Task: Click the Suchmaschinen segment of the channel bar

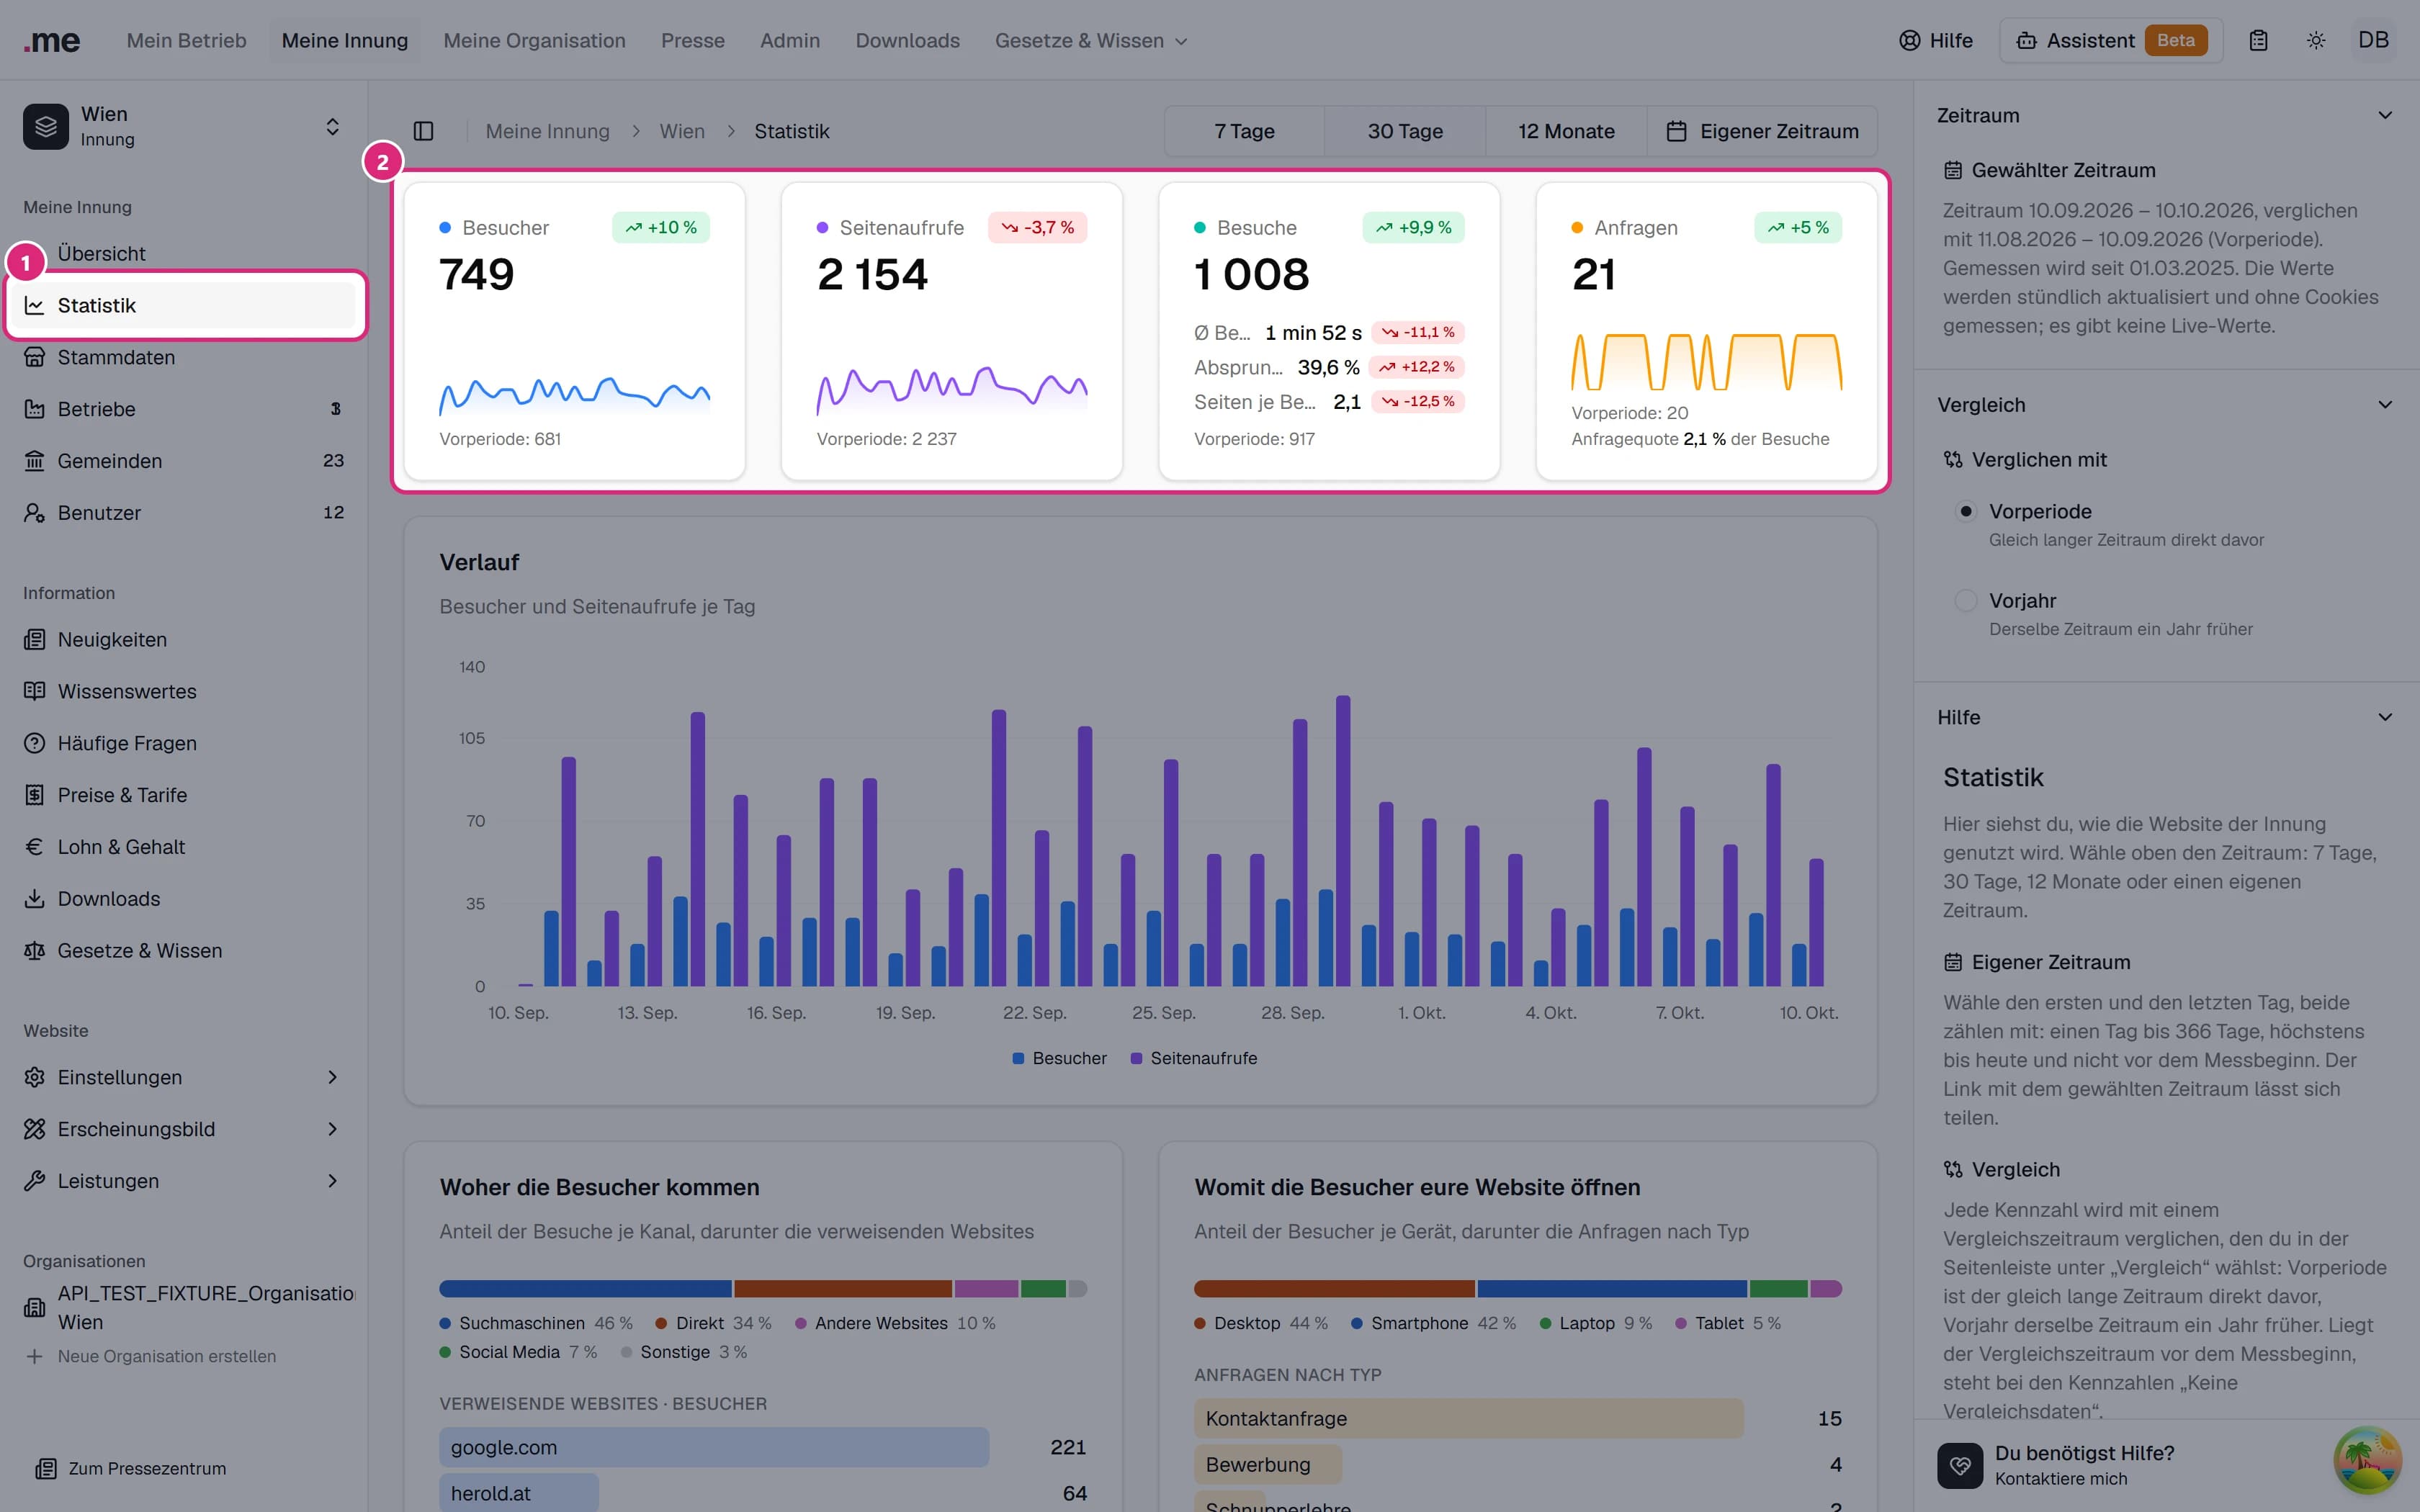Action: 585,1289
